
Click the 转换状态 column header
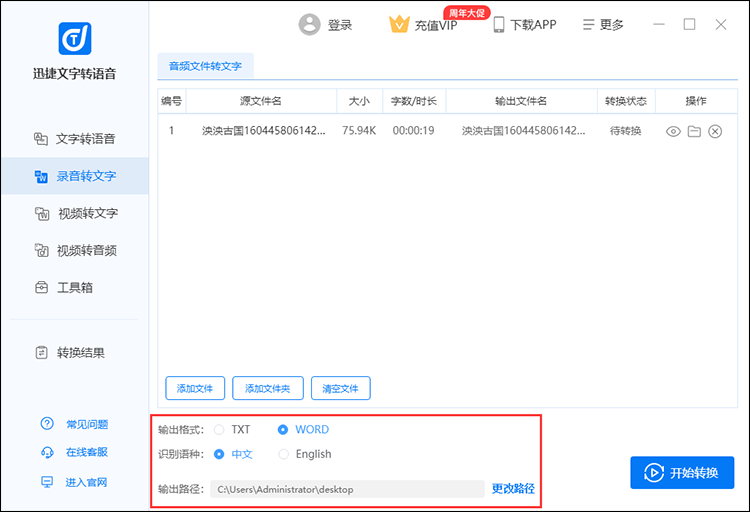click(x=626, y=101)
